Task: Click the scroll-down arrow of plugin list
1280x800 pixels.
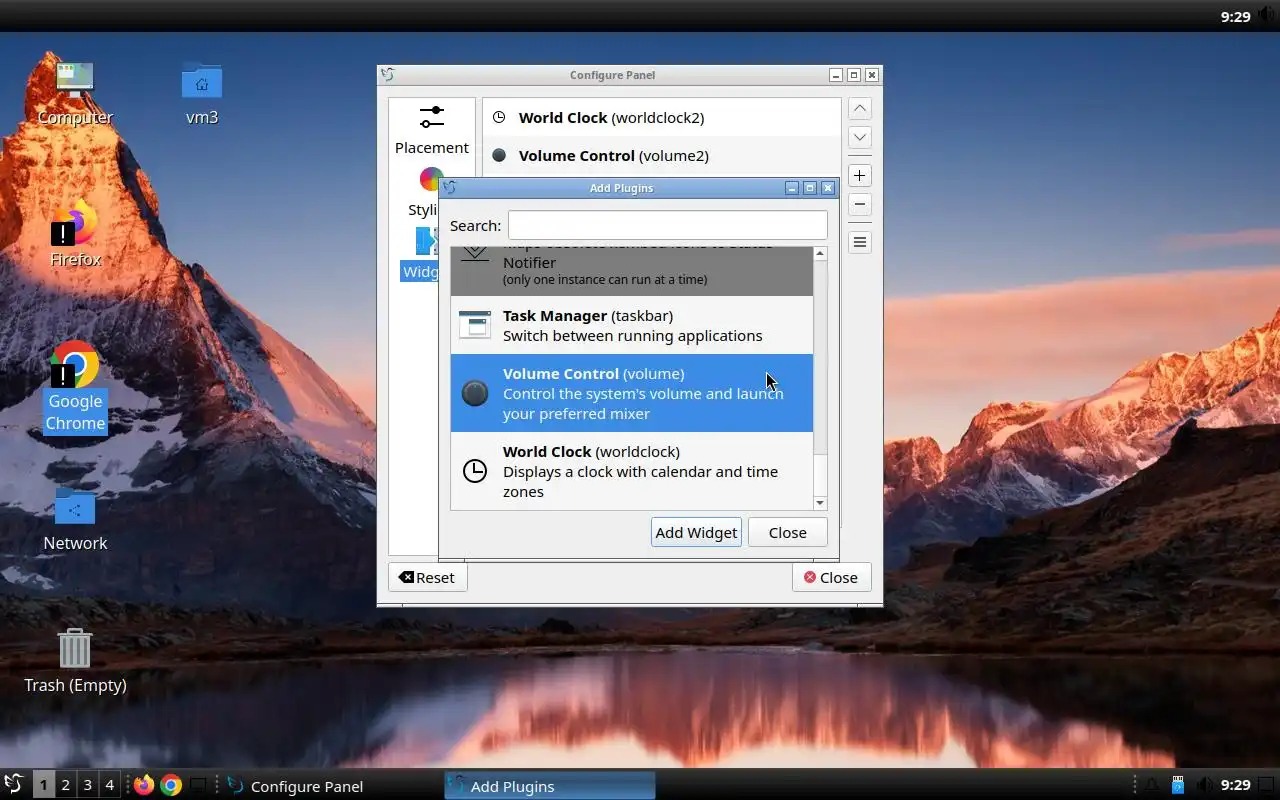Action: coord(820,503)
